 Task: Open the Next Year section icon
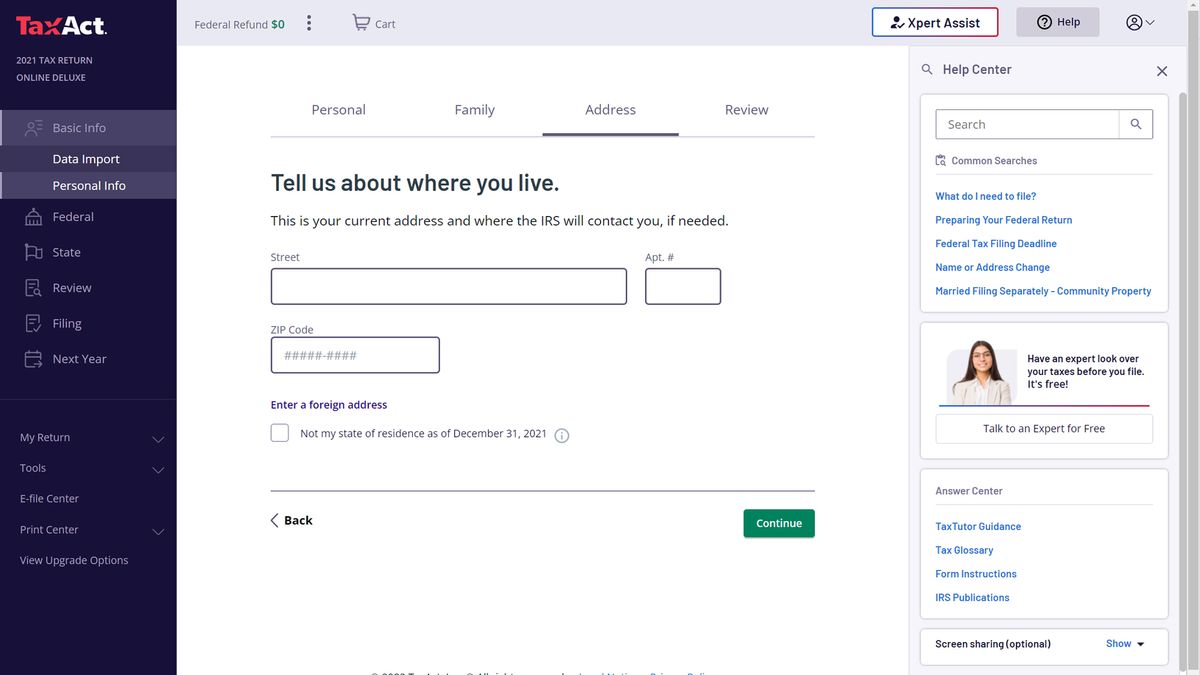click(x=34, y=358)
